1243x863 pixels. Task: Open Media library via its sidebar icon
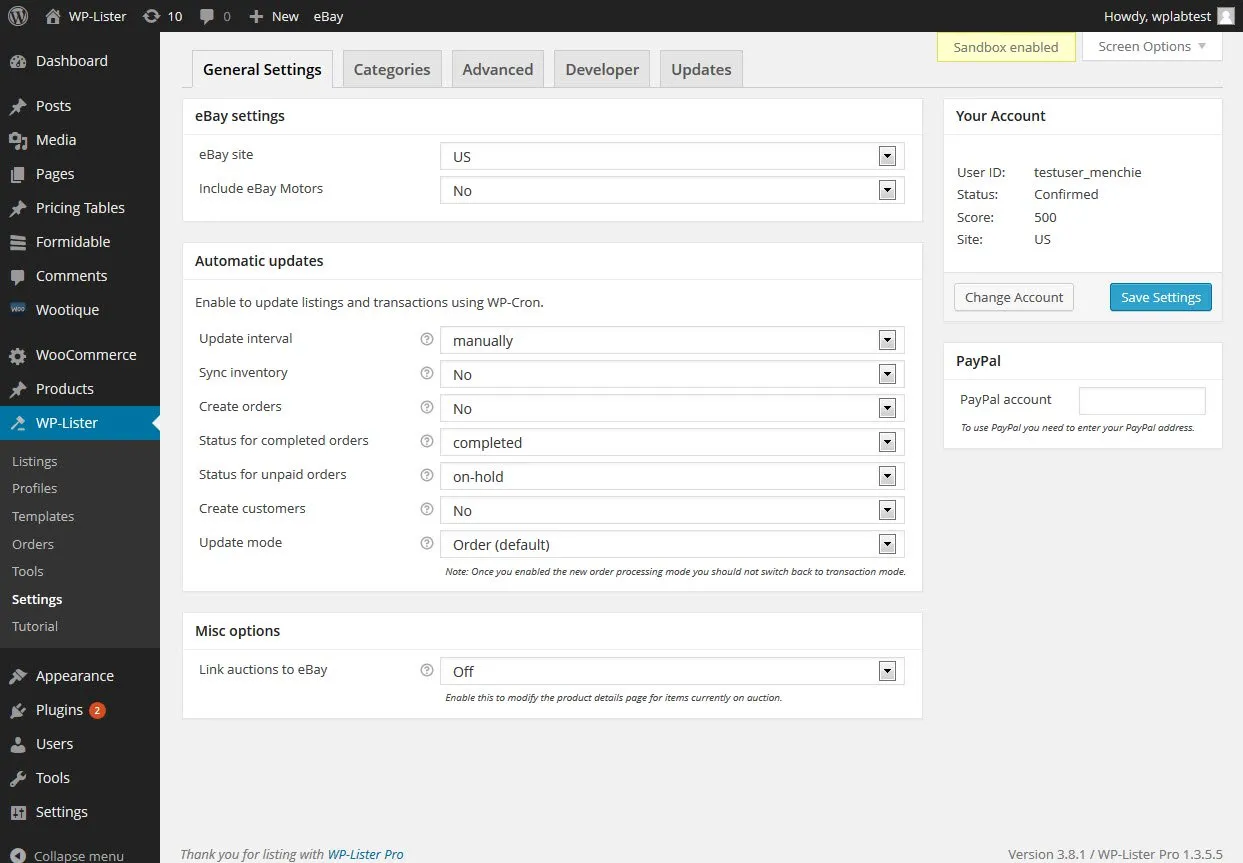coord(21,140)
